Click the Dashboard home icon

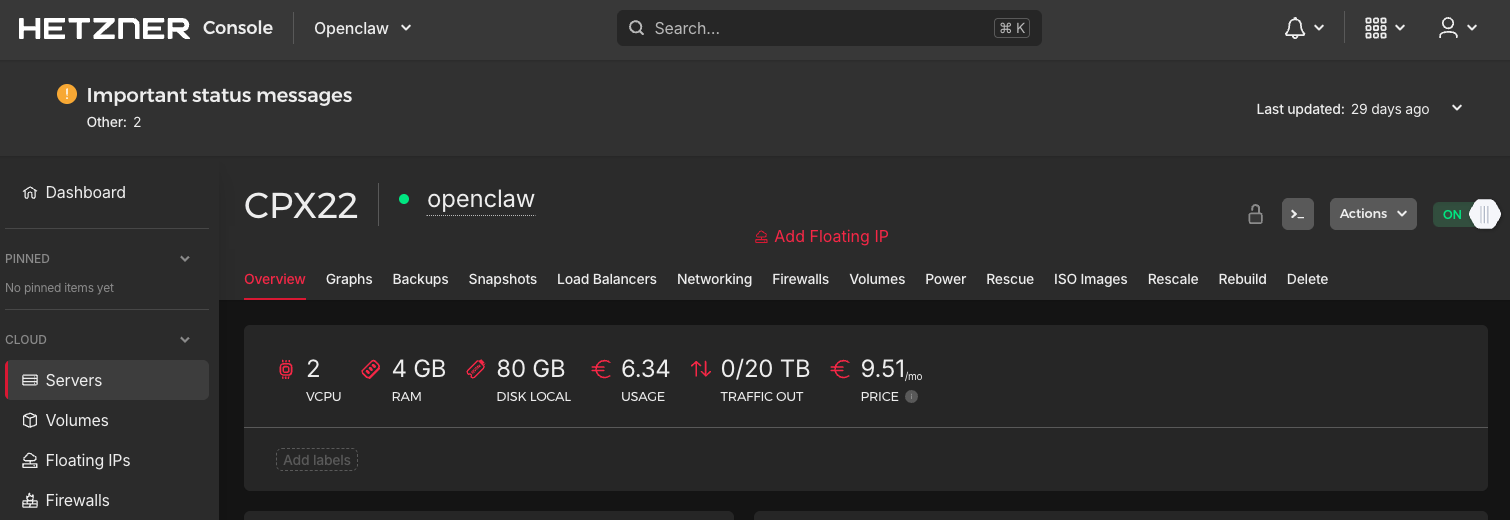coord(30,192)
